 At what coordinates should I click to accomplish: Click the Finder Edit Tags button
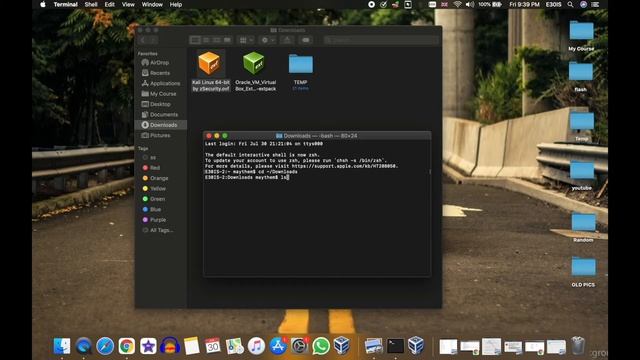(306, 40)
